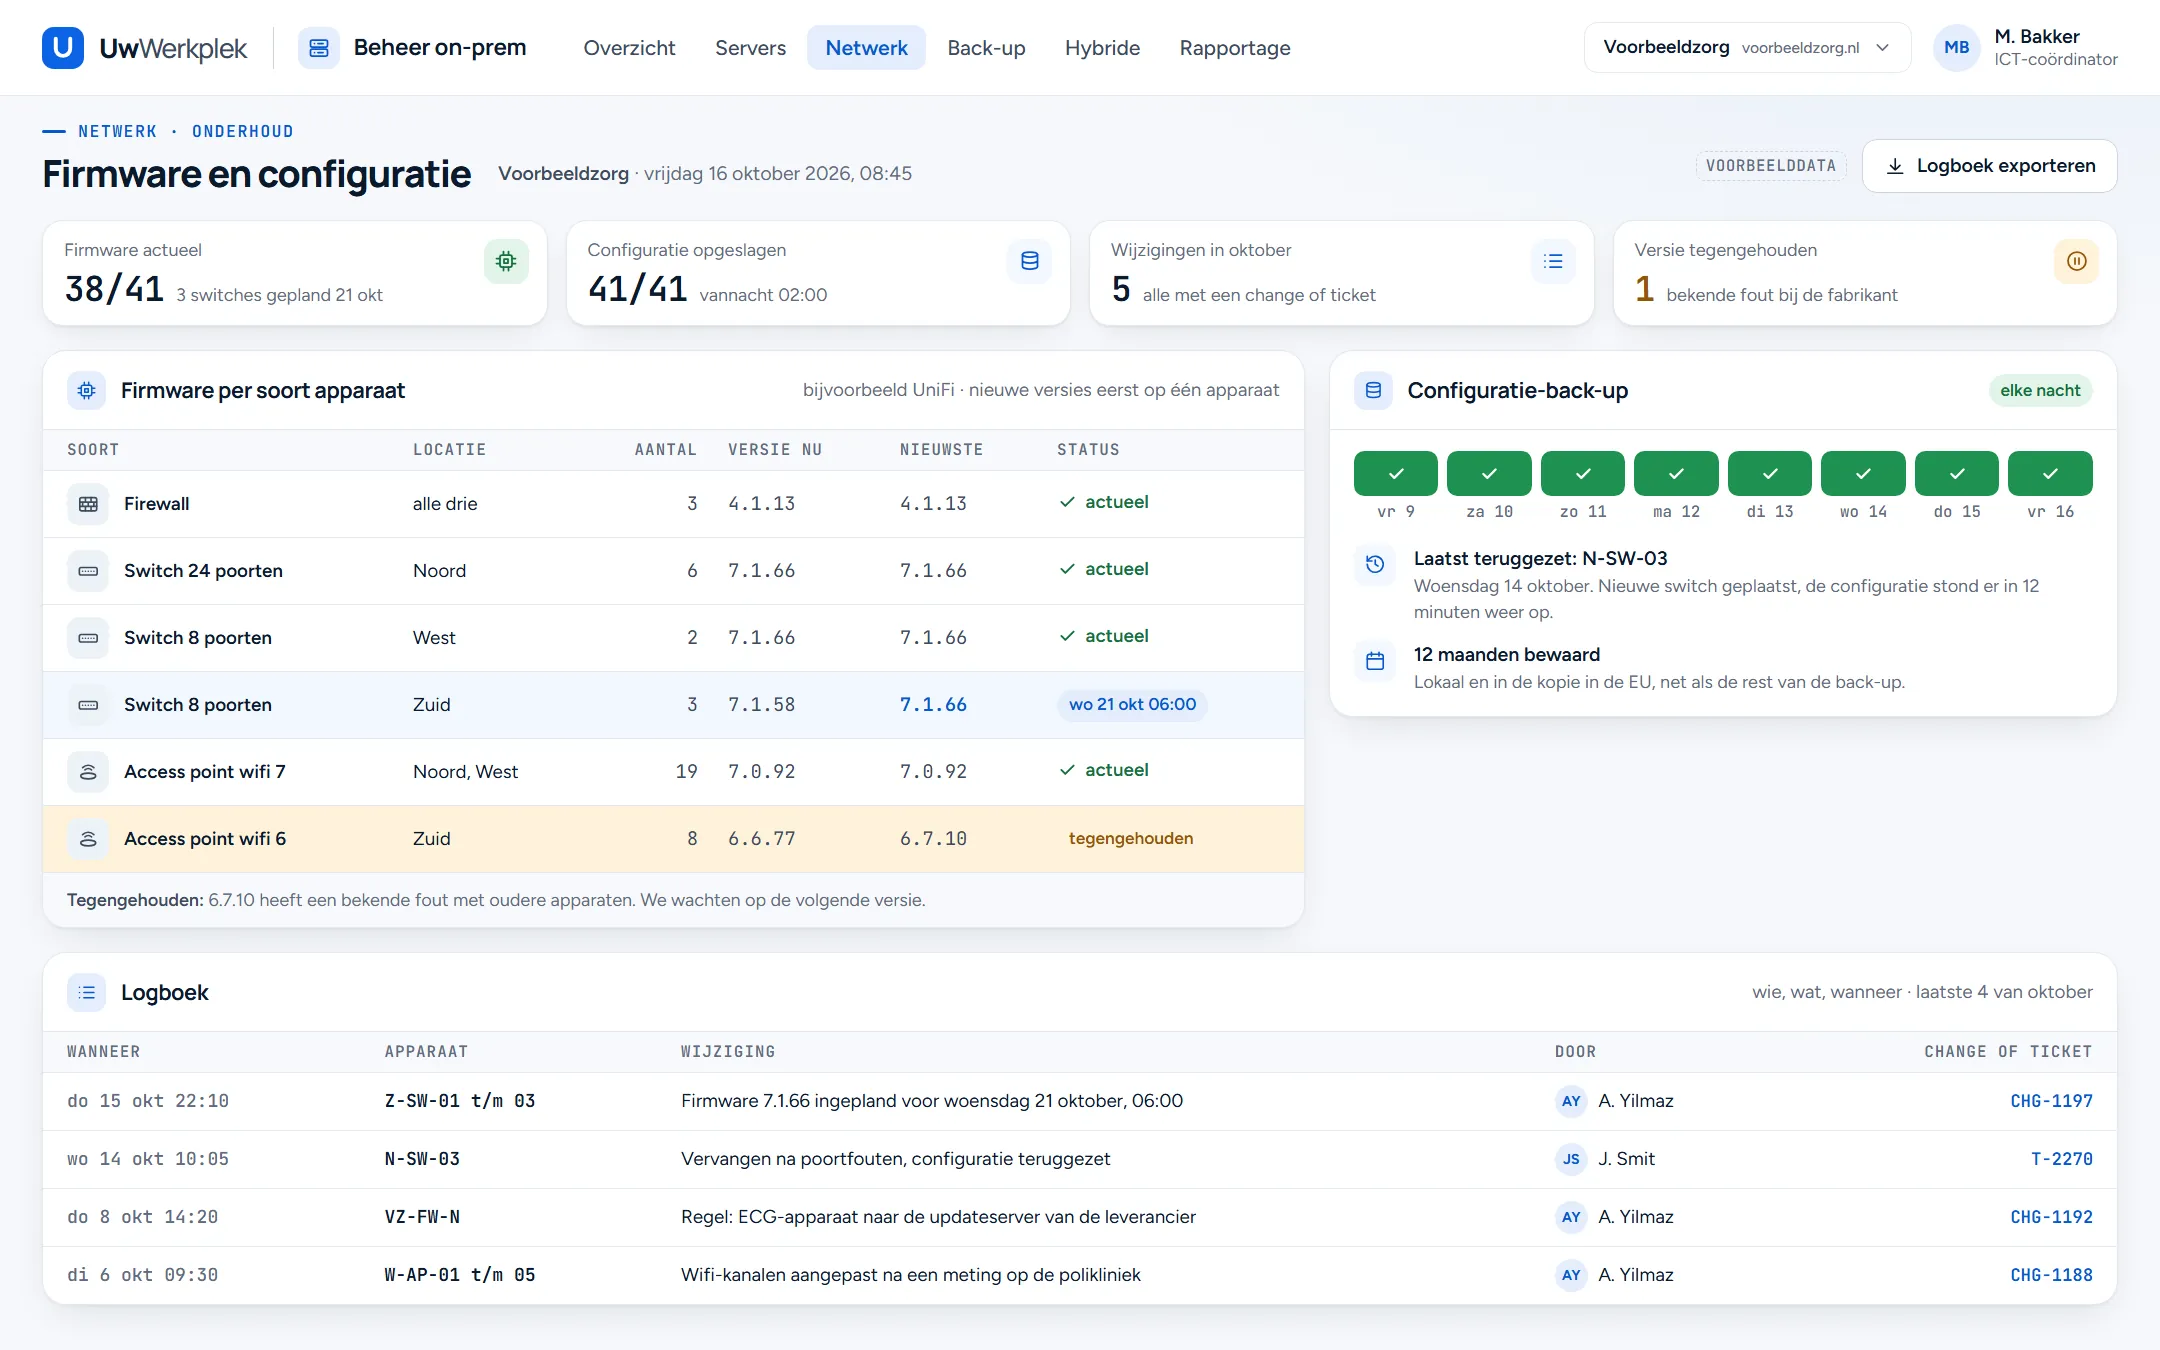This screenshot has height=1350, width=2160.
Task: Click the calendar icon beside 12 maanden bewaard
Action: point(1375,661)
